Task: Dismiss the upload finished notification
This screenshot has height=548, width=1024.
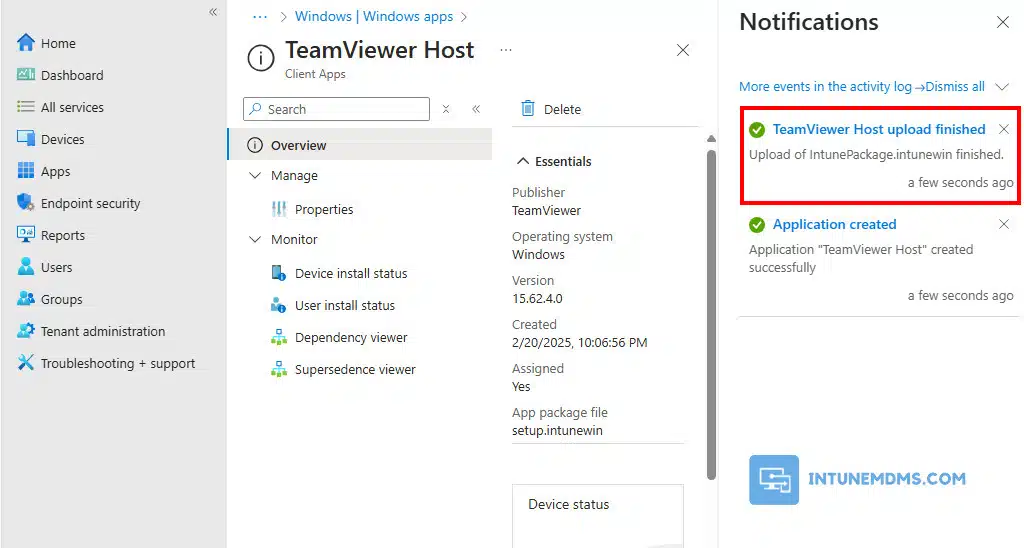Action: [1004, 129]
